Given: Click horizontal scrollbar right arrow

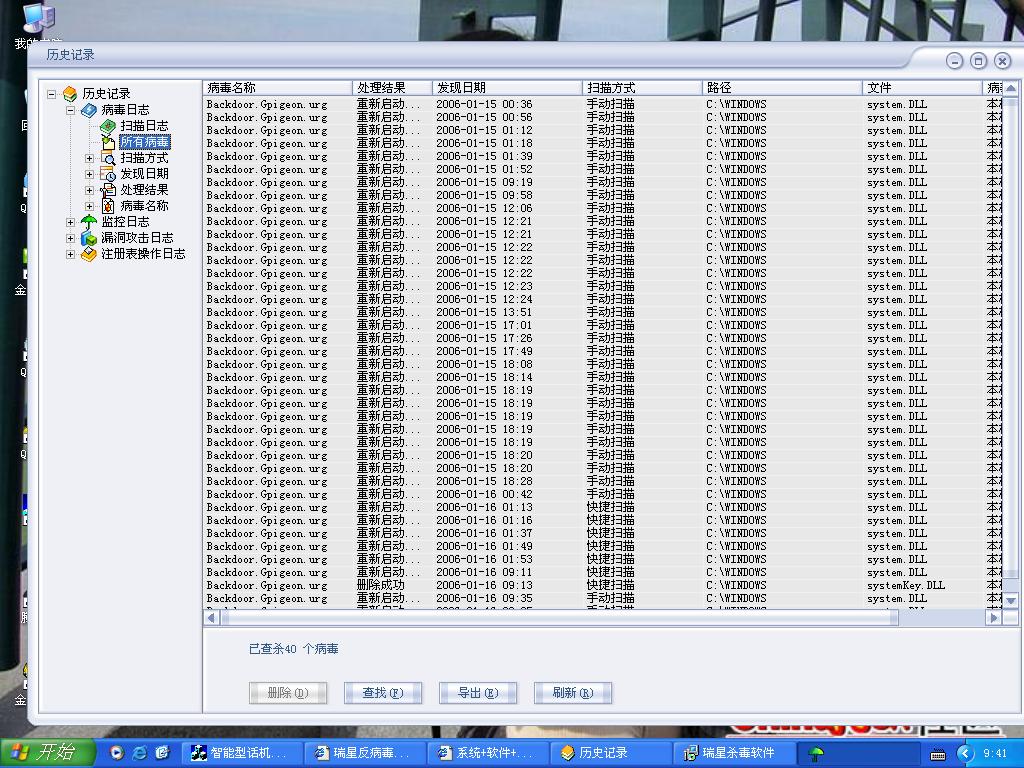Looking at the screenshot, I should tap(994, 617).
